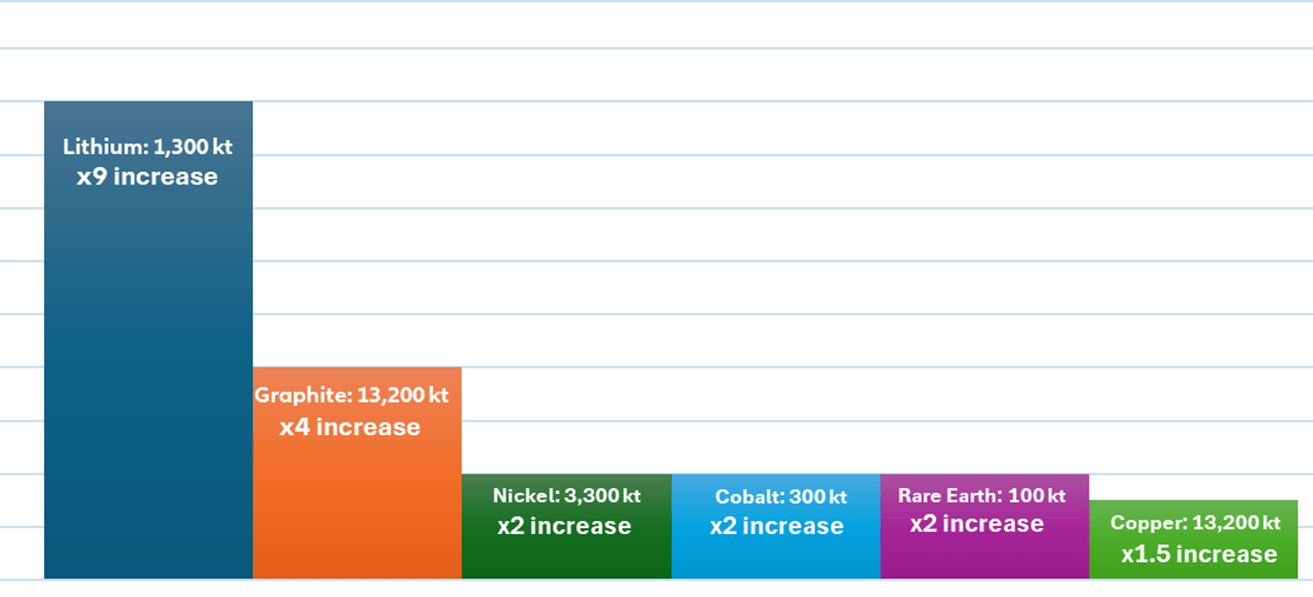This screenshot has width=1313, height=597.
Task: Click the 'Graphite: 13,200 kt' label
Action: 351,395
